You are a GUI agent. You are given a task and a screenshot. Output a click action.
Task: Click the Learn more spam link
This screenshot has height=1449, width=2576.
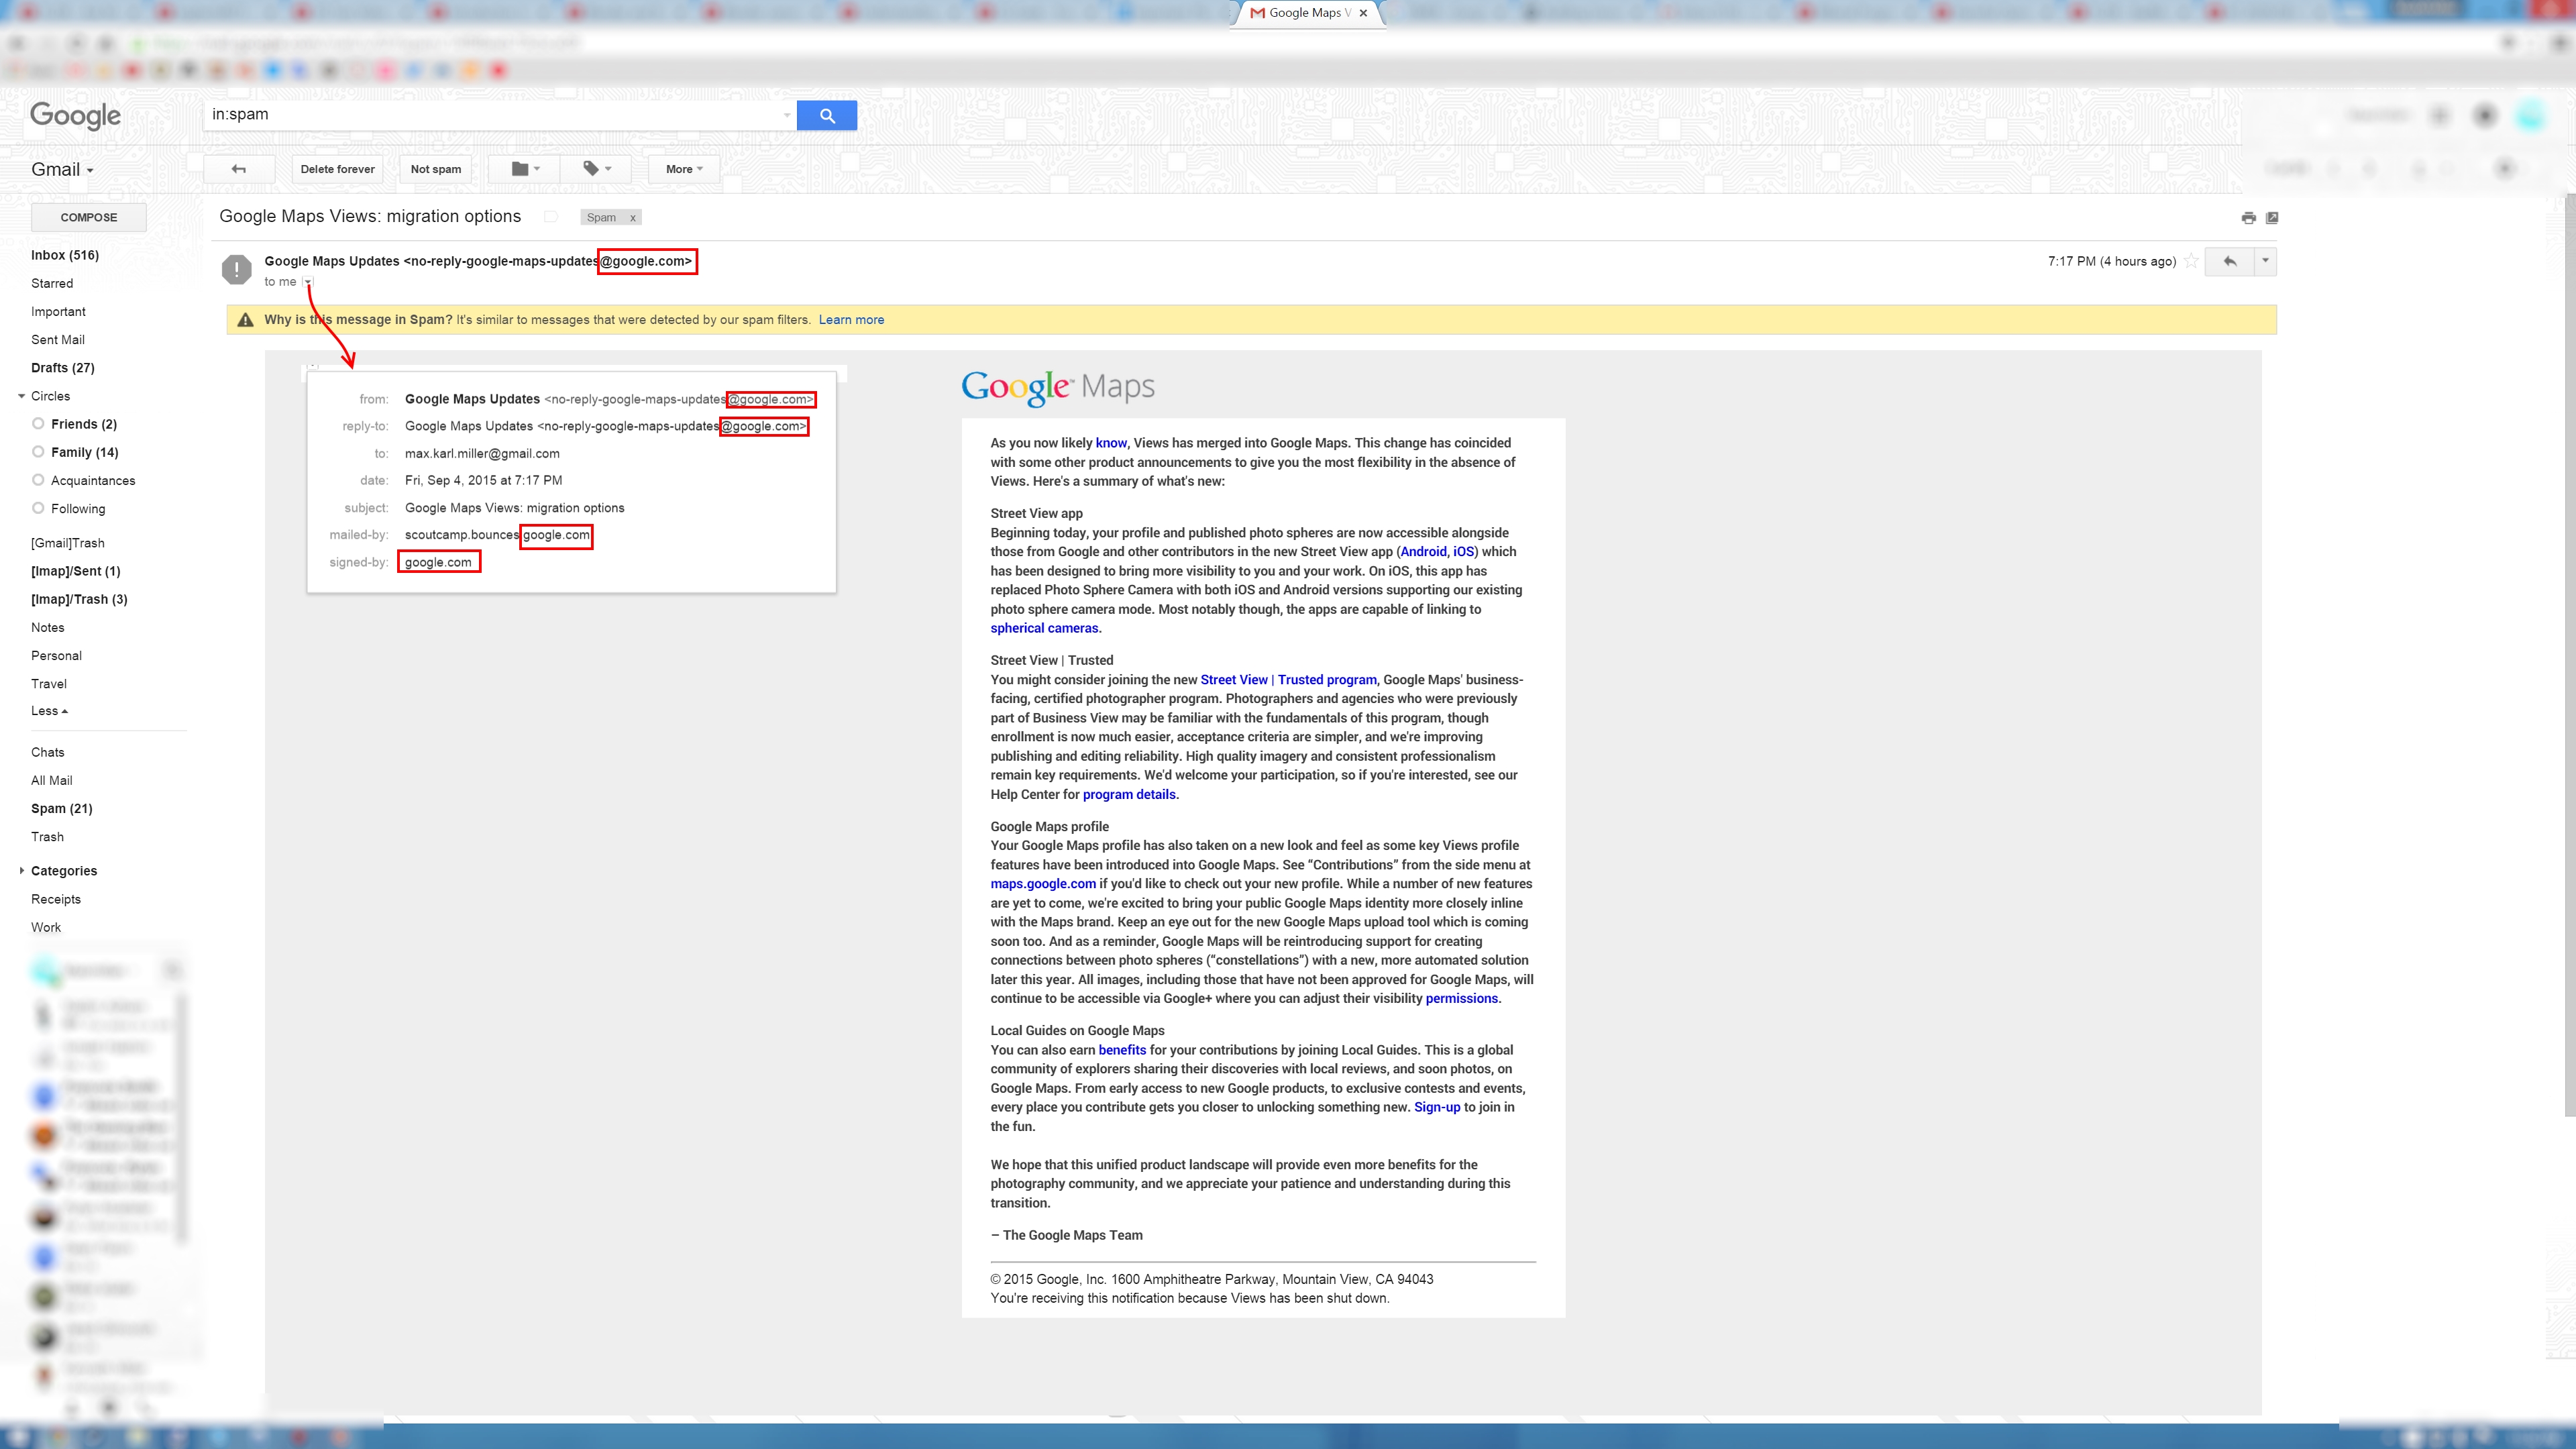(x=851, y=320)
